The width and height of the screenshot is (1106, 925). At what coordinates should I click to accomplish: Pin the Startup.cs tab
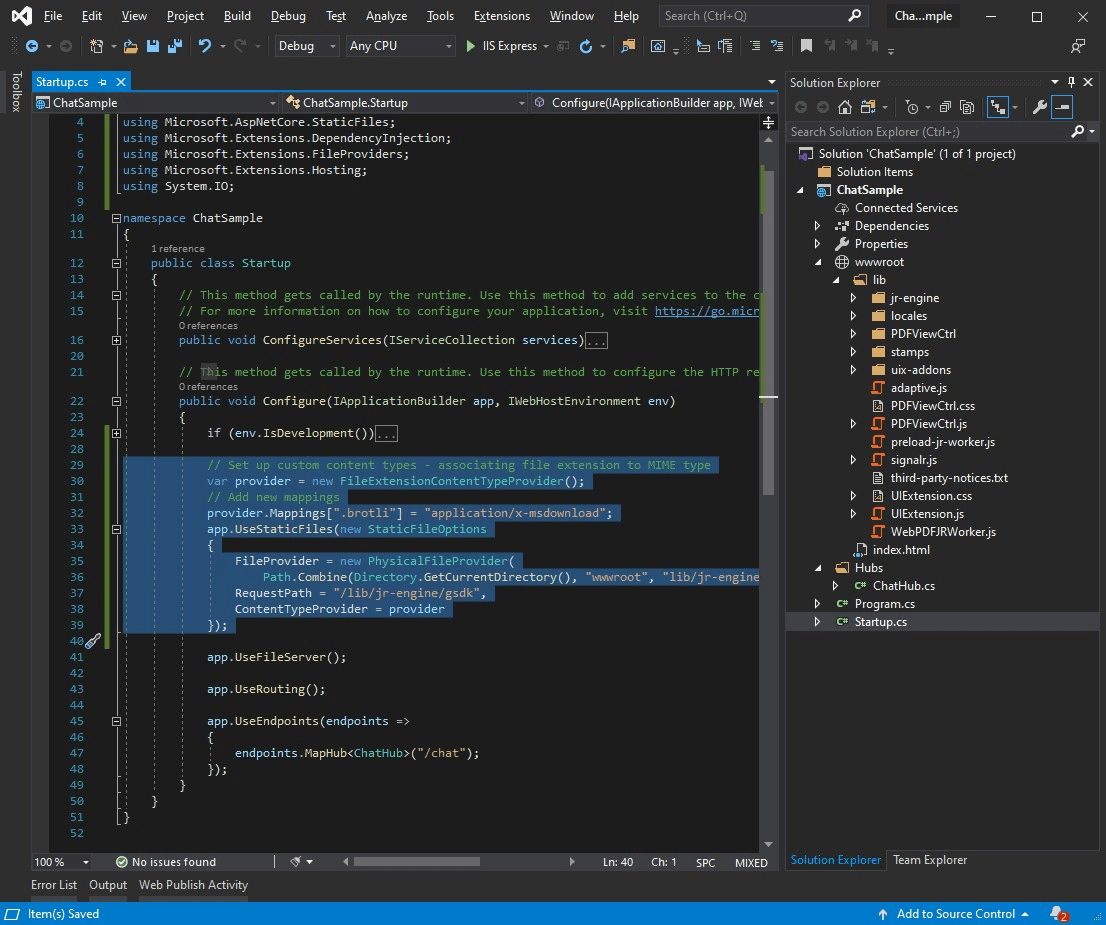[102, 82]
